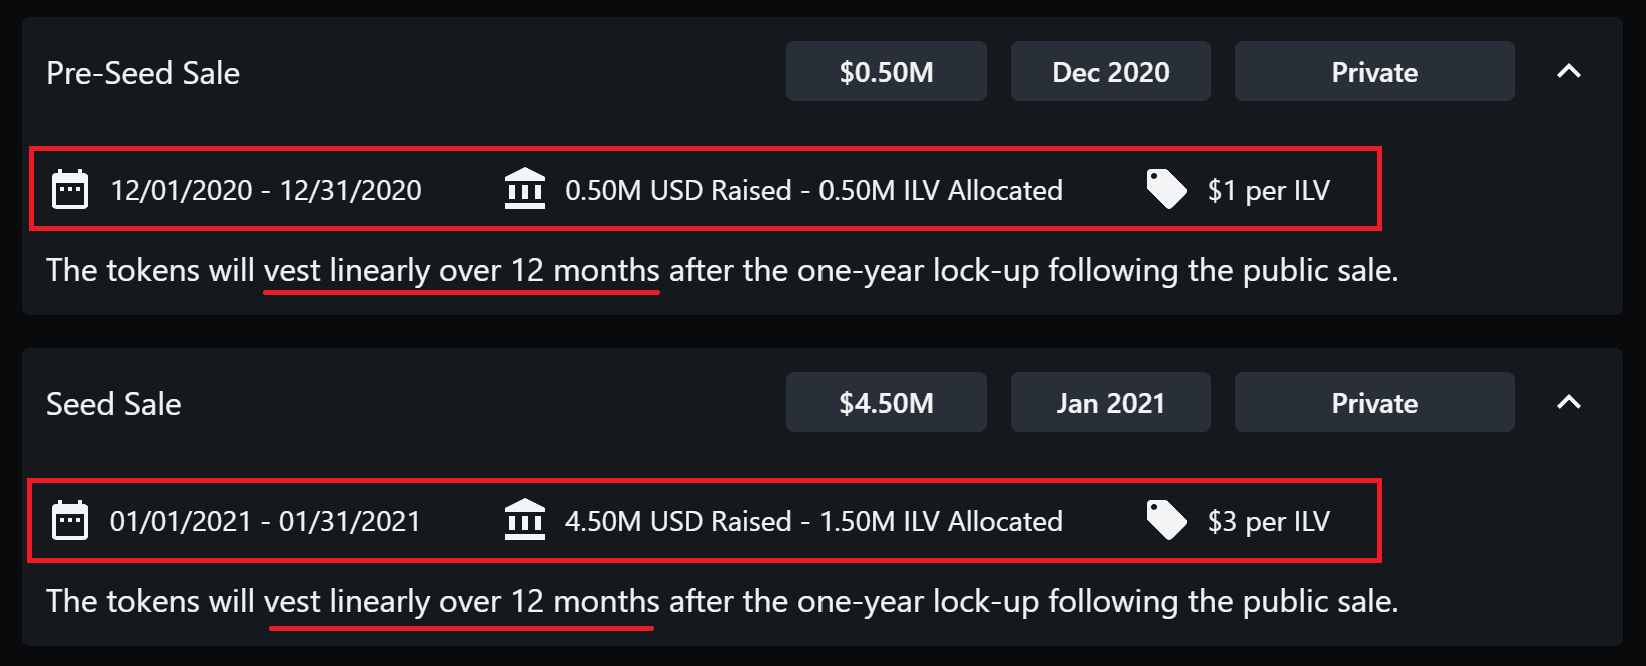Click the bank icon beside 0.50M USD Raised

tap(525, 189)
